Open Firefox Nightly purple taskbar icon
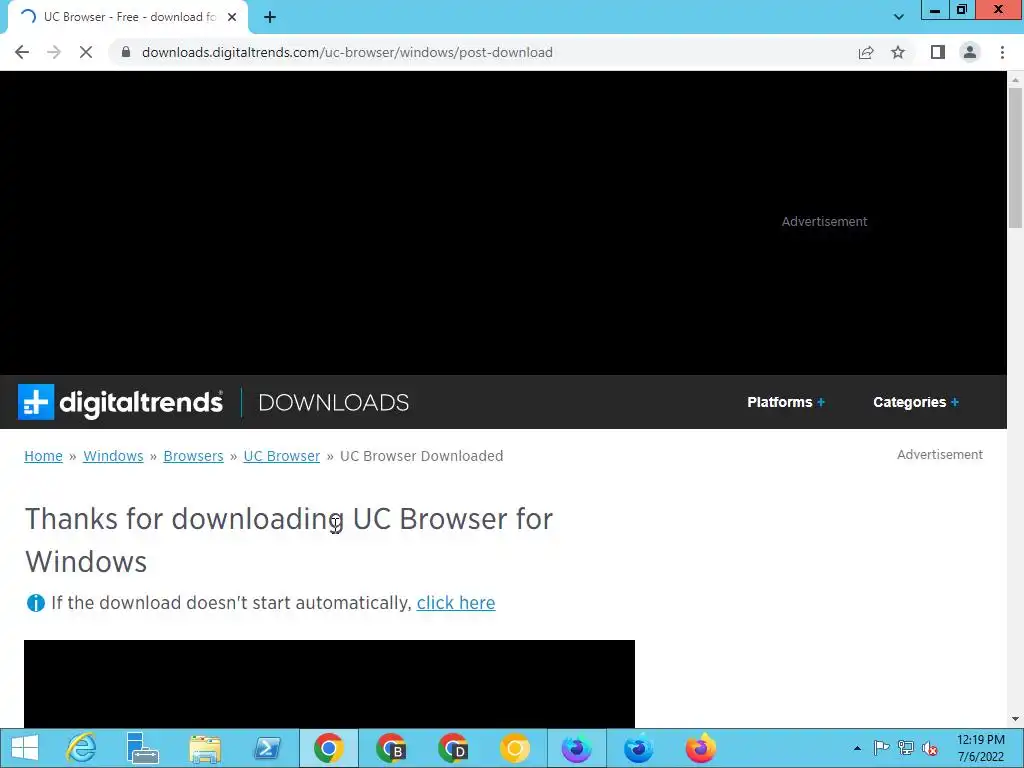Viewport: 1024px width, 768px height. click(x=577, y=748)
